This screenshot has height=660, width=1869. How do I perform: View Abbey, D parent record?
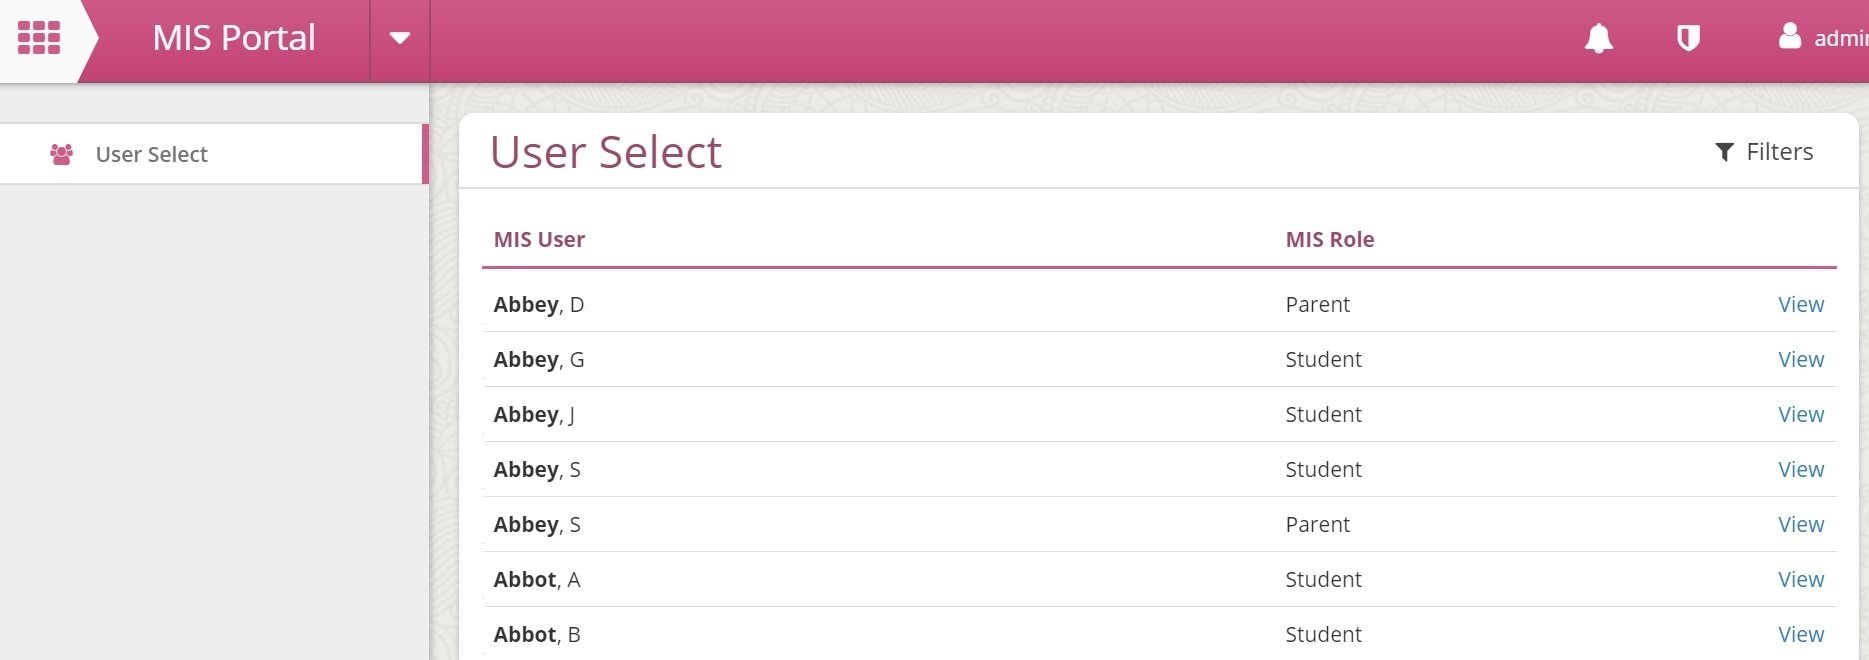coord(1801,304)
